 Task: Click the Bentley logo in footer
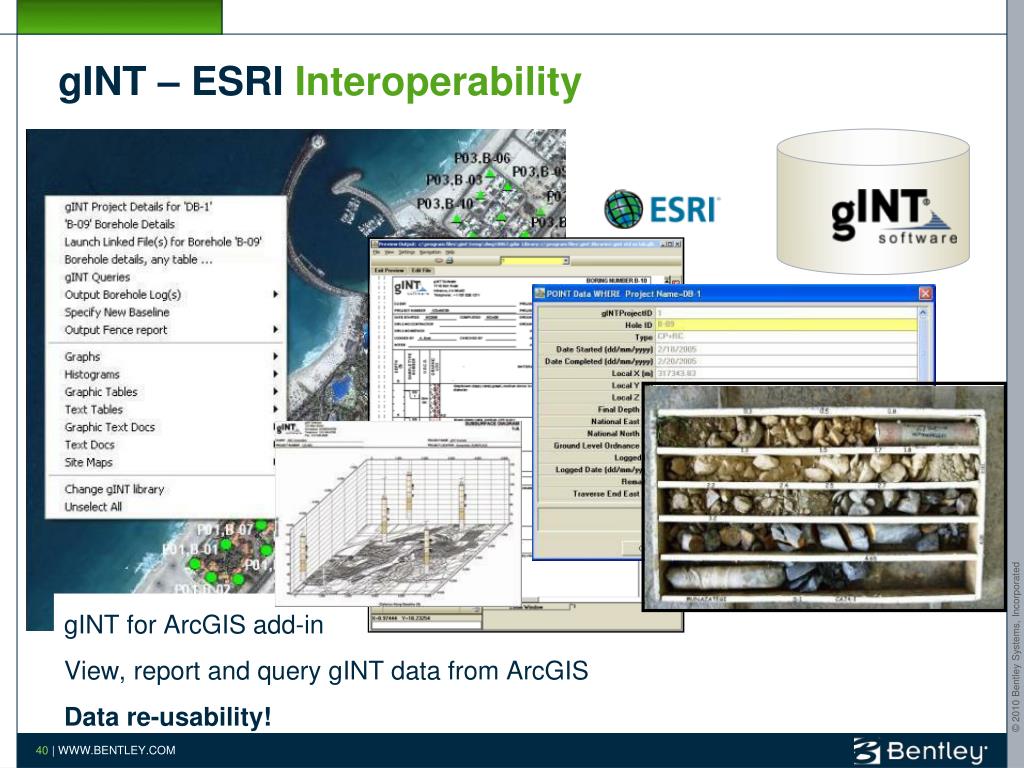pos(921,751)
